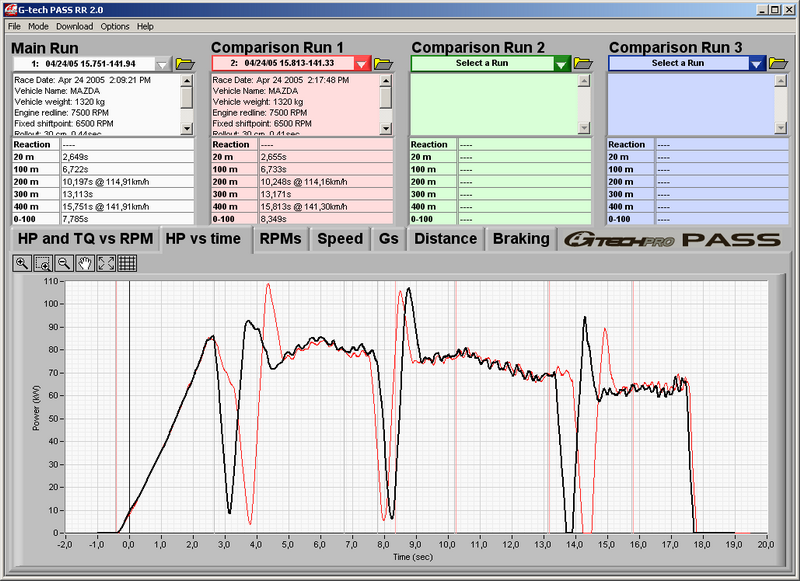Click Fixed shiftpoint line in Comparison Run 1 info
The height and width of the screenshot is (581, 800).
click(x=262, y=123)
